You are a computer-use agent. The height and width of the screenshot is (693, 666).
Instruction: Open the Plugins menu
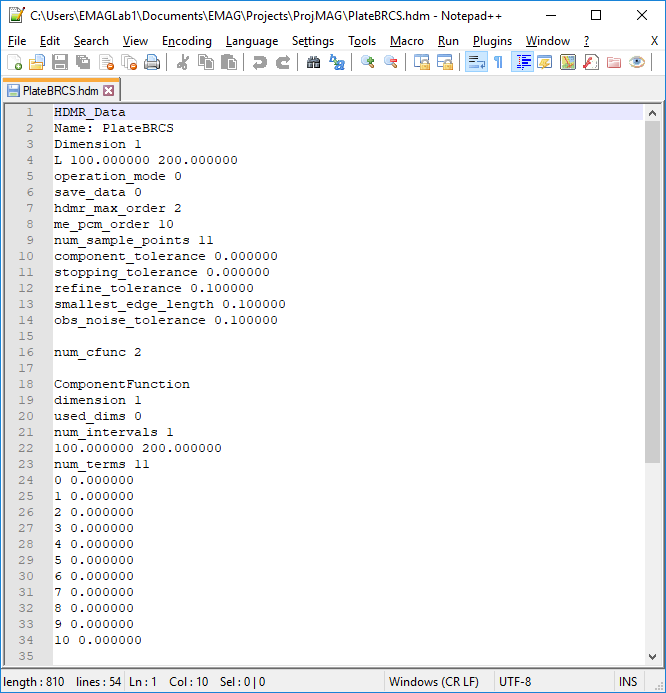pos(492,41)
